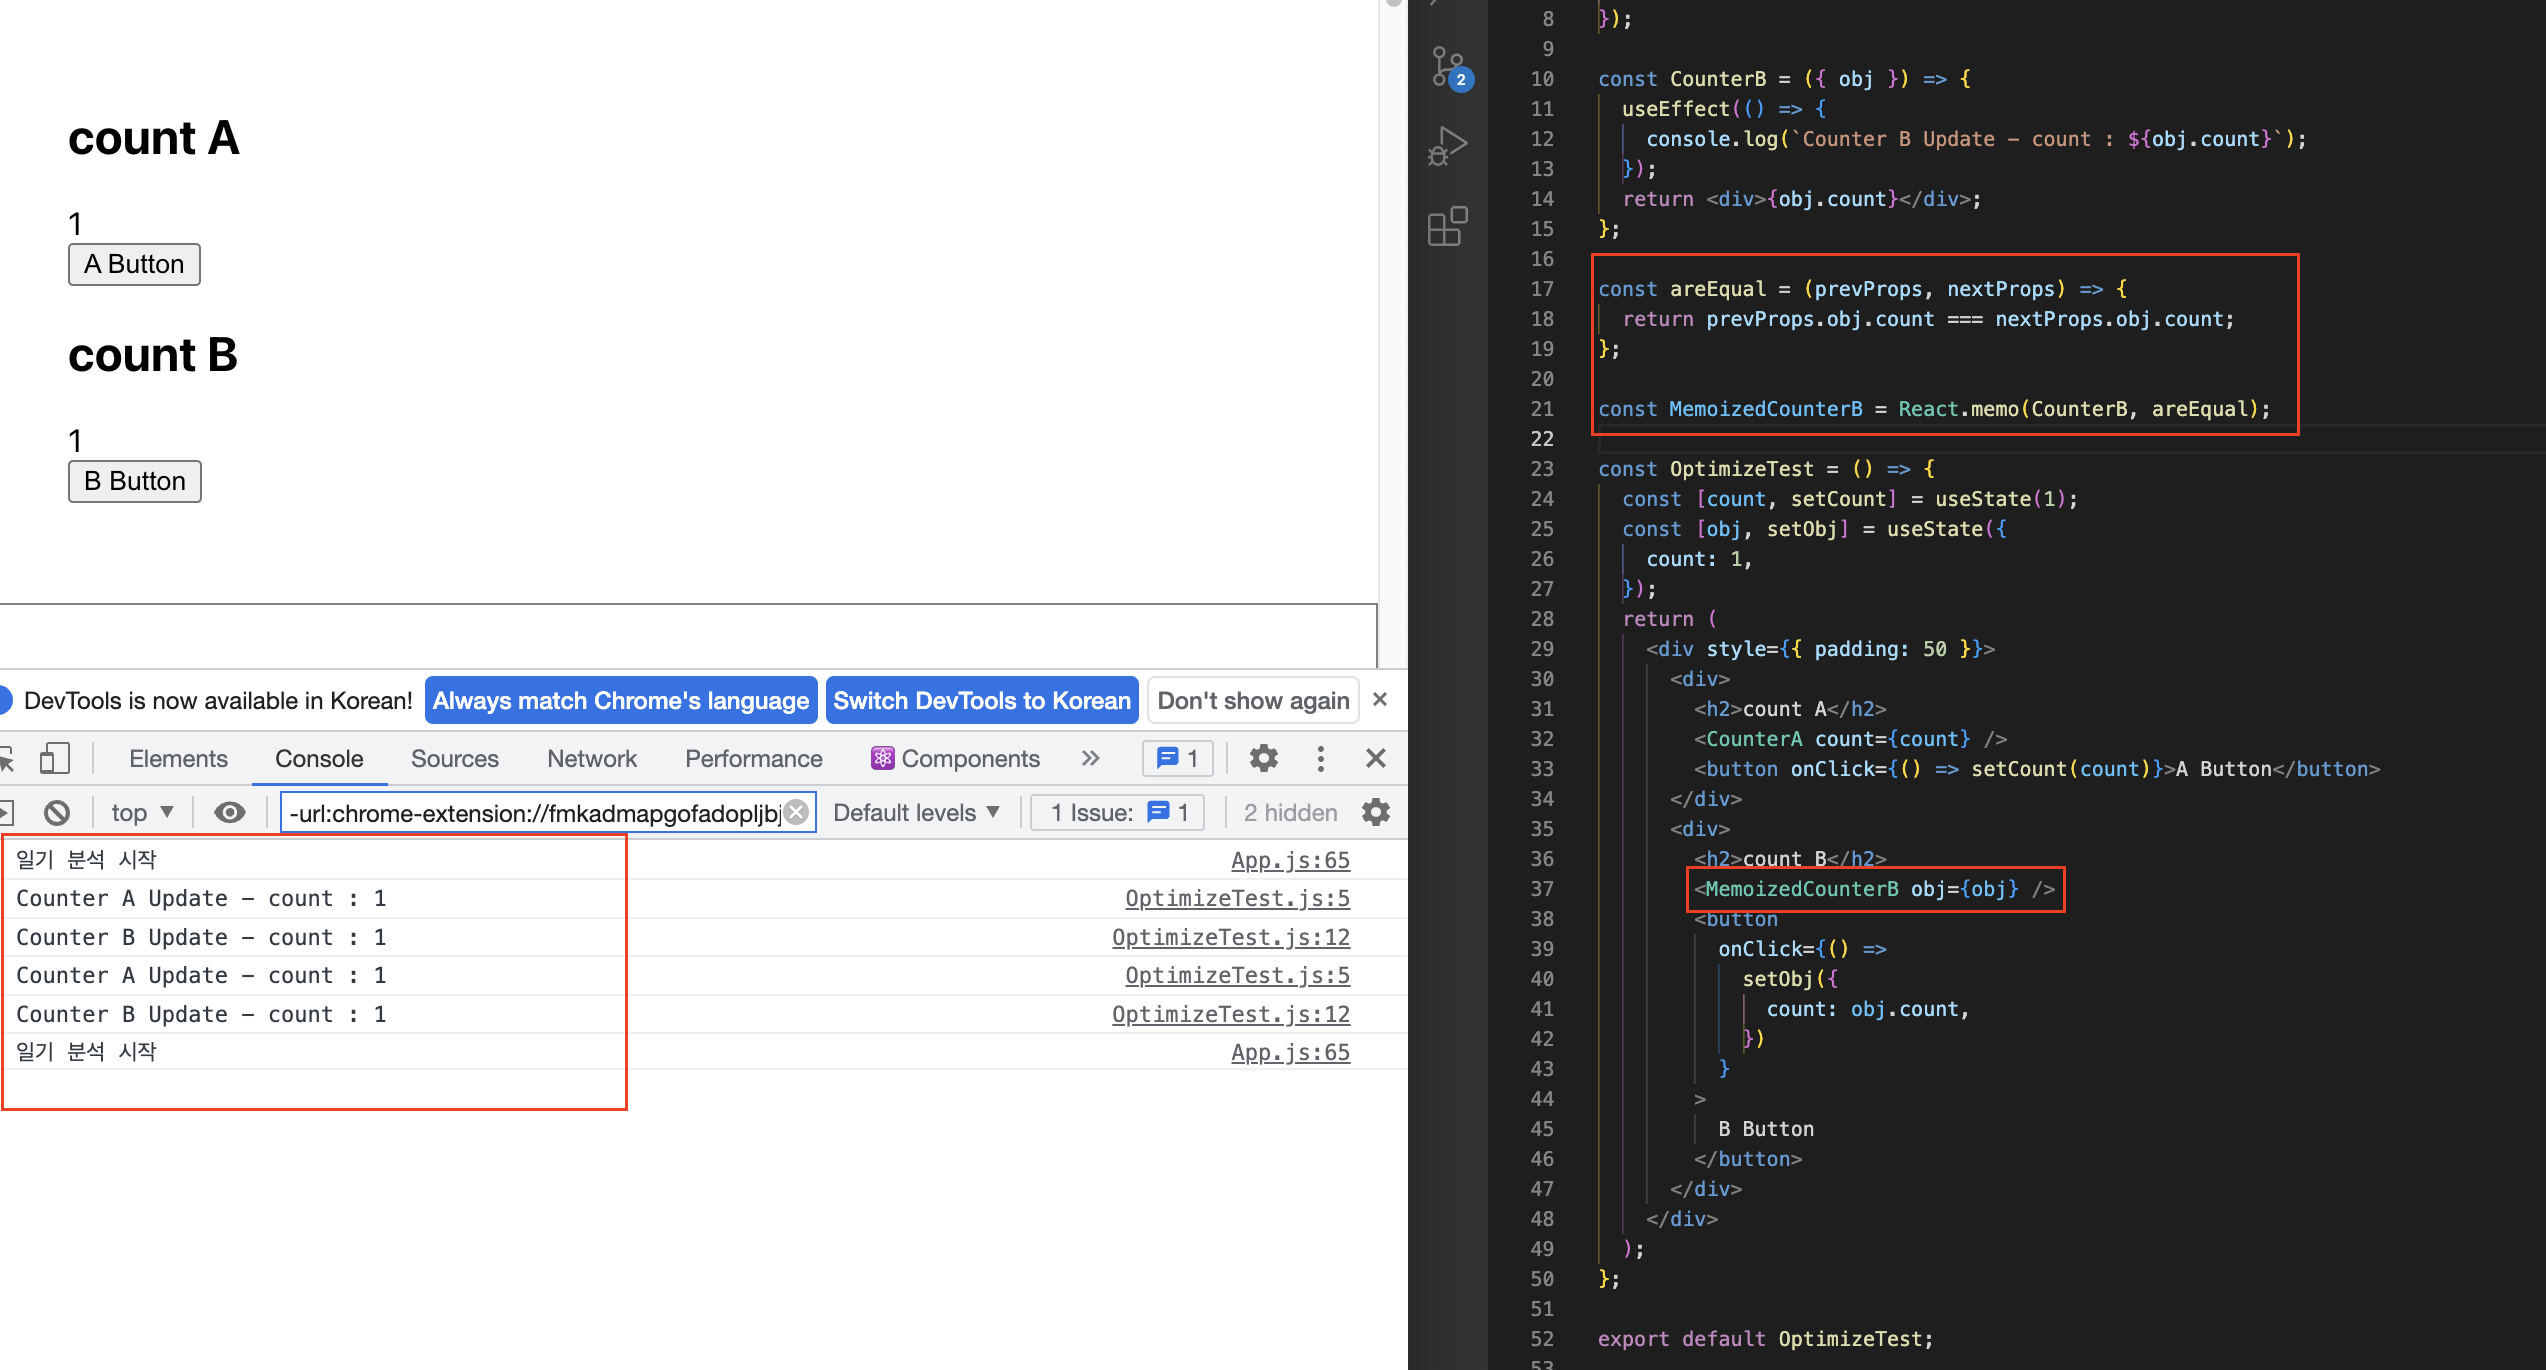Clear the console filter text with X

pos(796,812)
